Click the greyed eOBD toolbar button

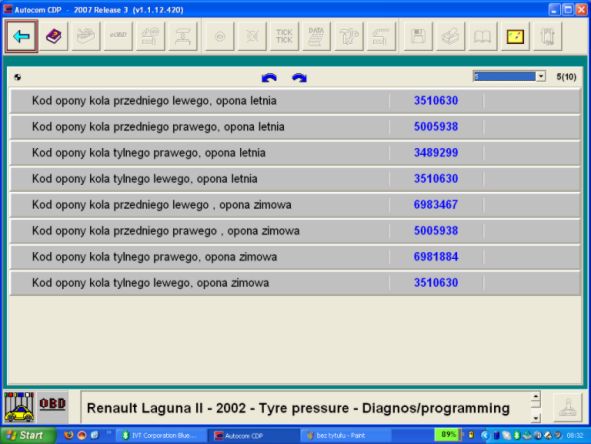pos(118,36)
